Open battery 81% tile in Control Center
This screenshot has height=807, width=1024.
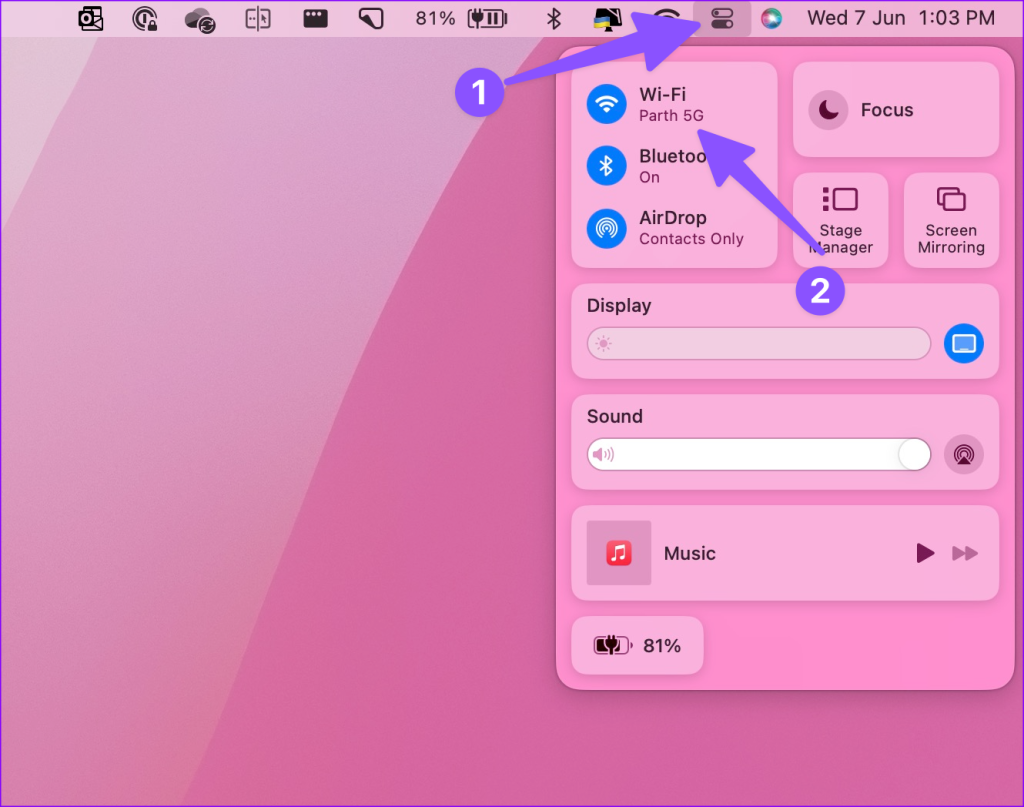coord(637,645)
